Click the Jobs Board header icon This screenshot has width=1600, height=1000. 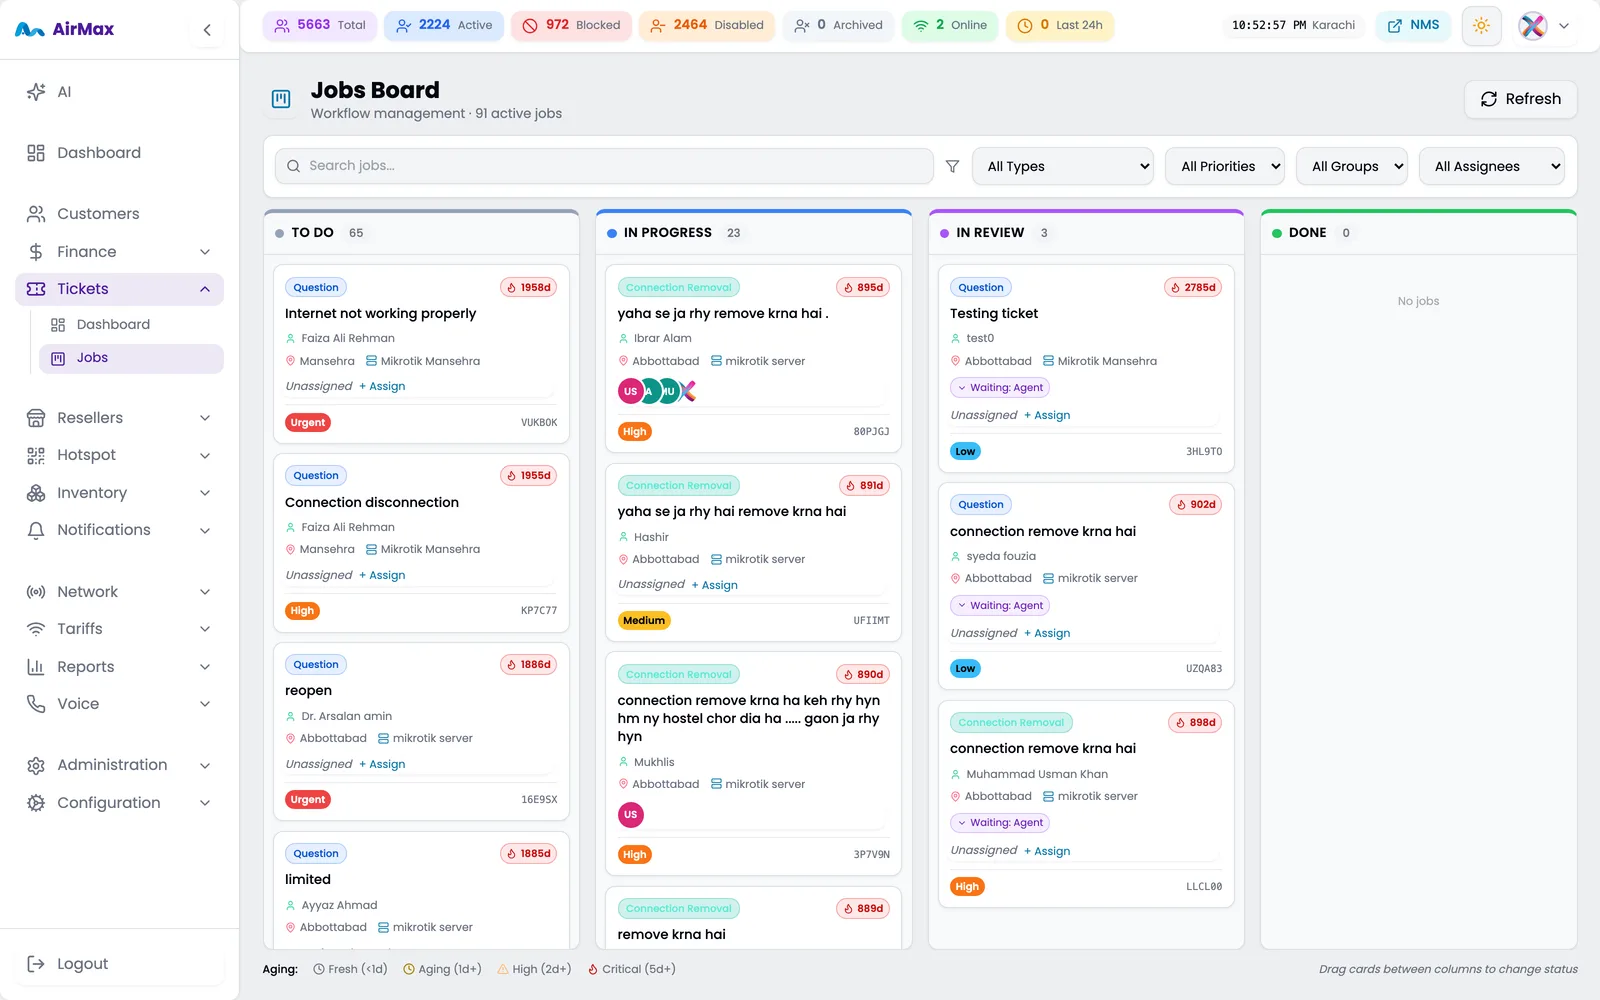click(281, 99)
